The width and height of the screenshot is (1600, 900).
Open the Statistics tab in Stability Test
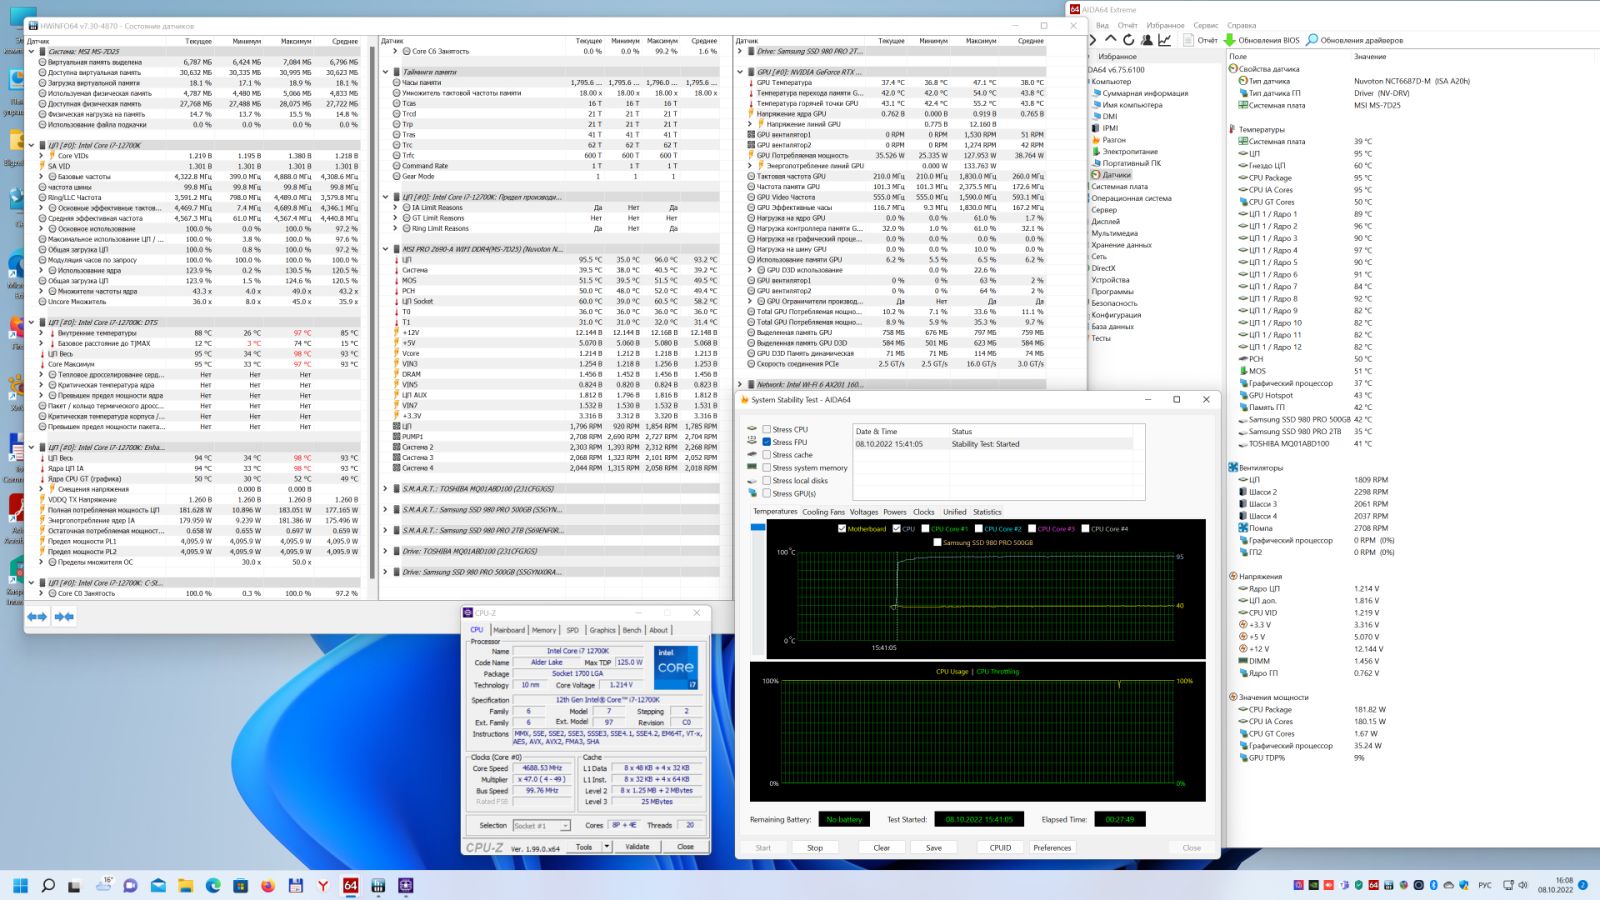coord(987,512)
